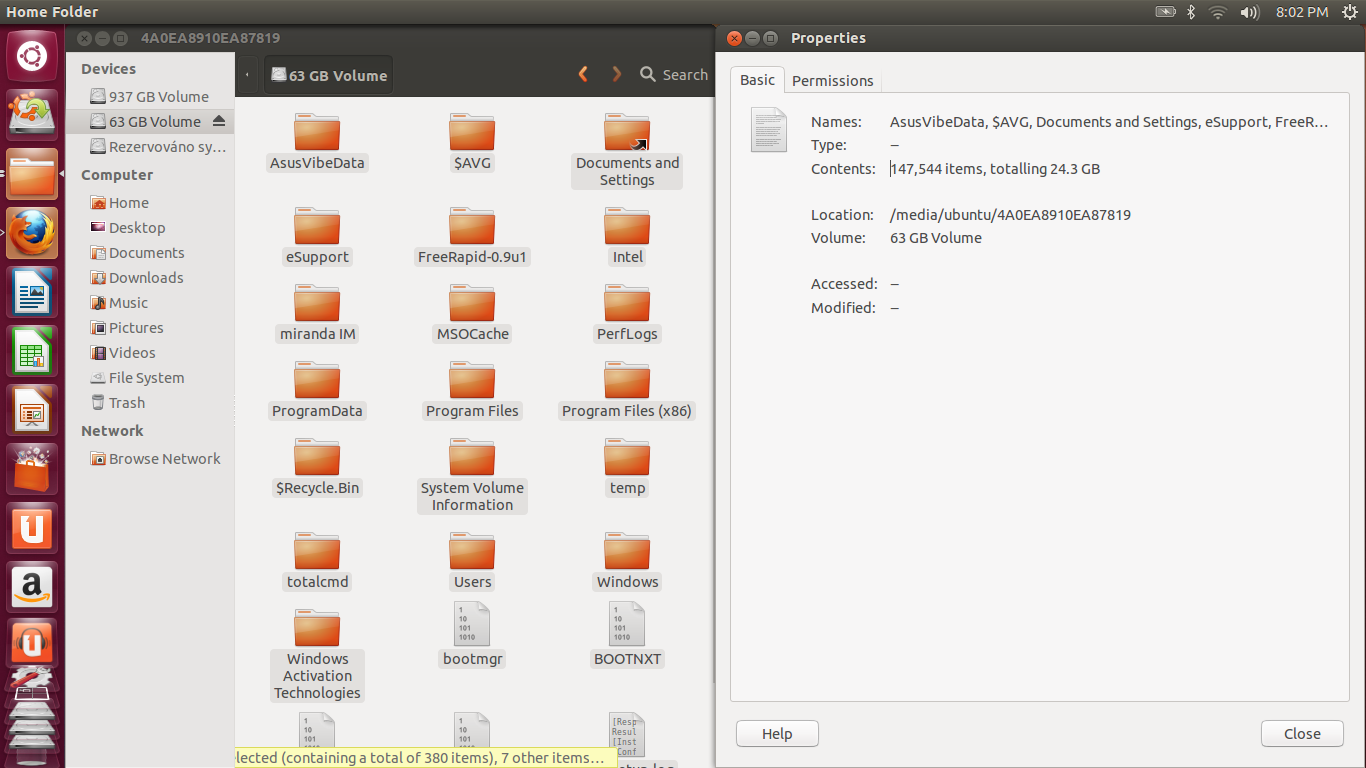
Task: Expand the path bar left arrow
Action: click(x=247, y=75)
